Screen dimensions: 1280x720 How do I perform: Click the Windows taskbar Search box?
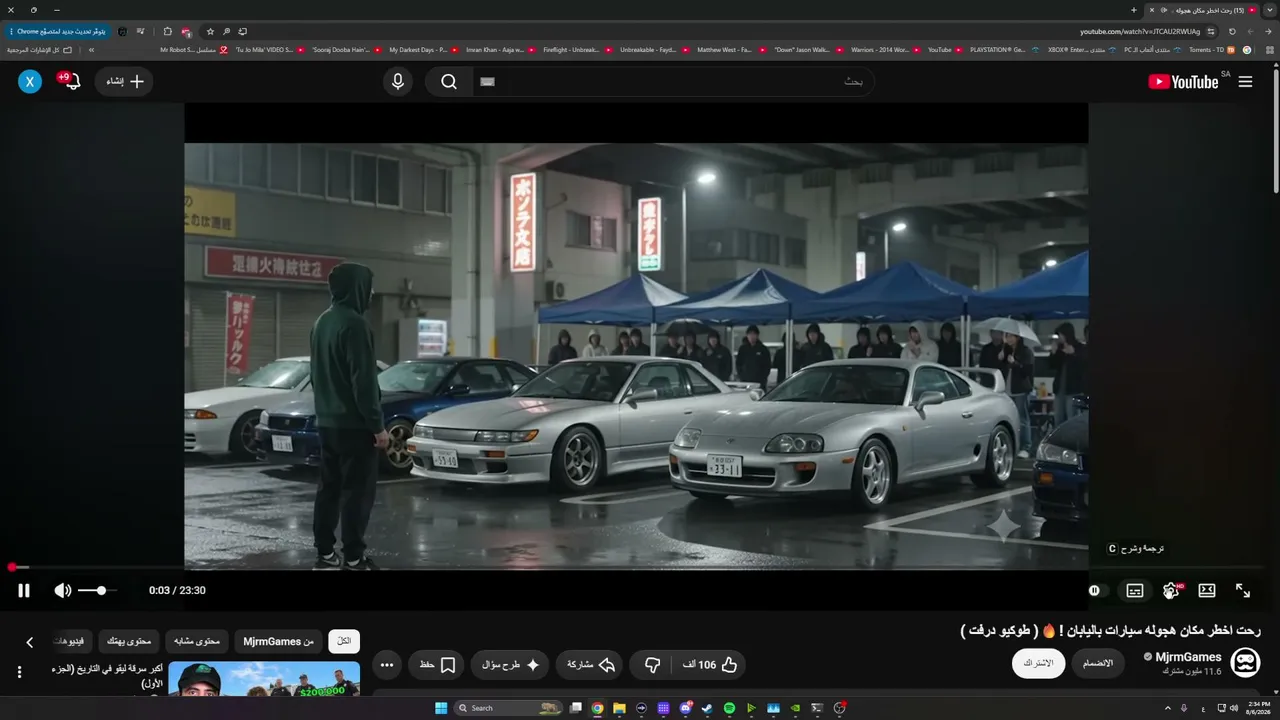tap(509, 708)
